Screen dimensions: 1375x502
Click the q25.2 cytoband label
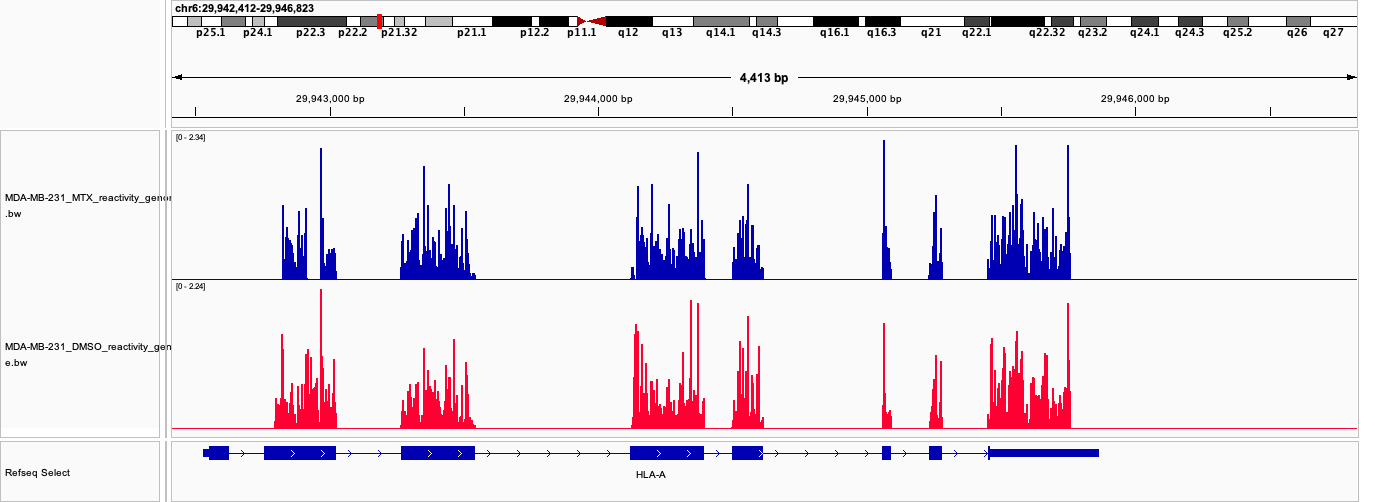1237,33
